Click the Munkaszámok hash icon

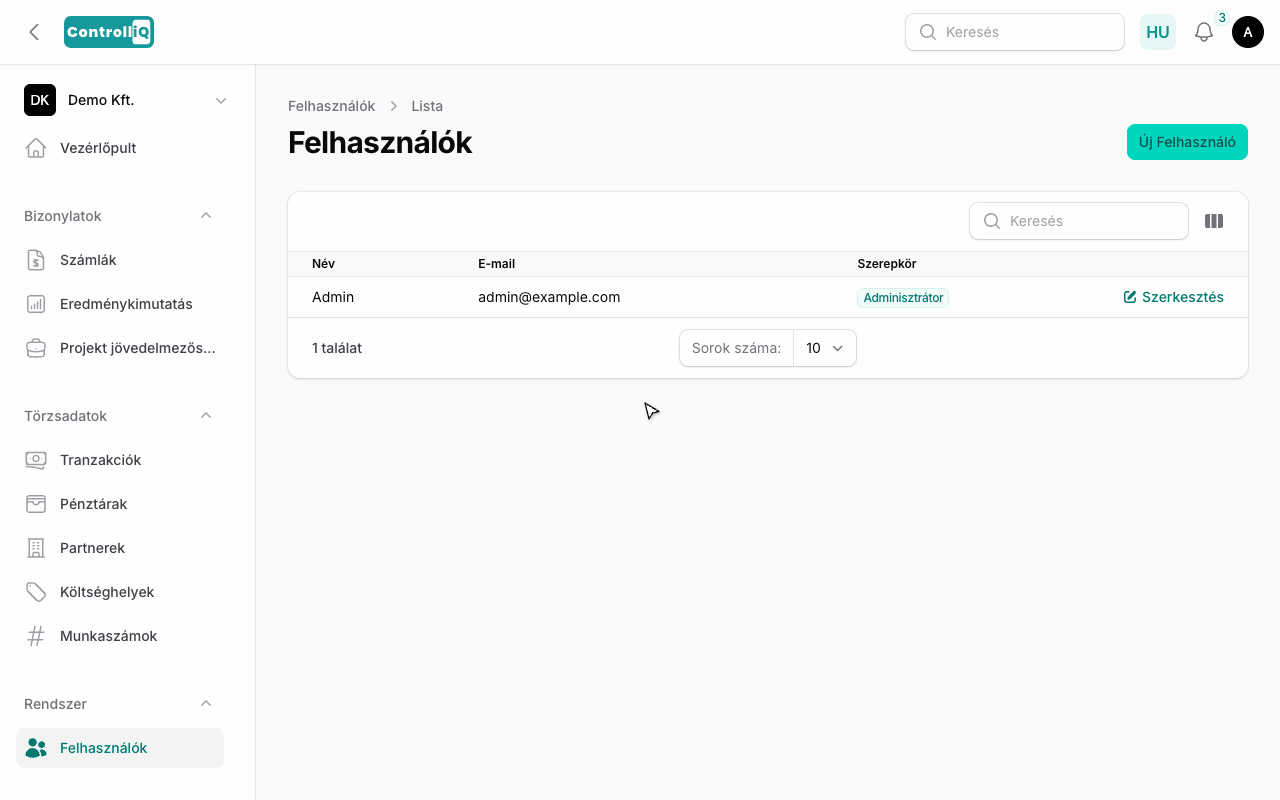(x=36, y=636)
